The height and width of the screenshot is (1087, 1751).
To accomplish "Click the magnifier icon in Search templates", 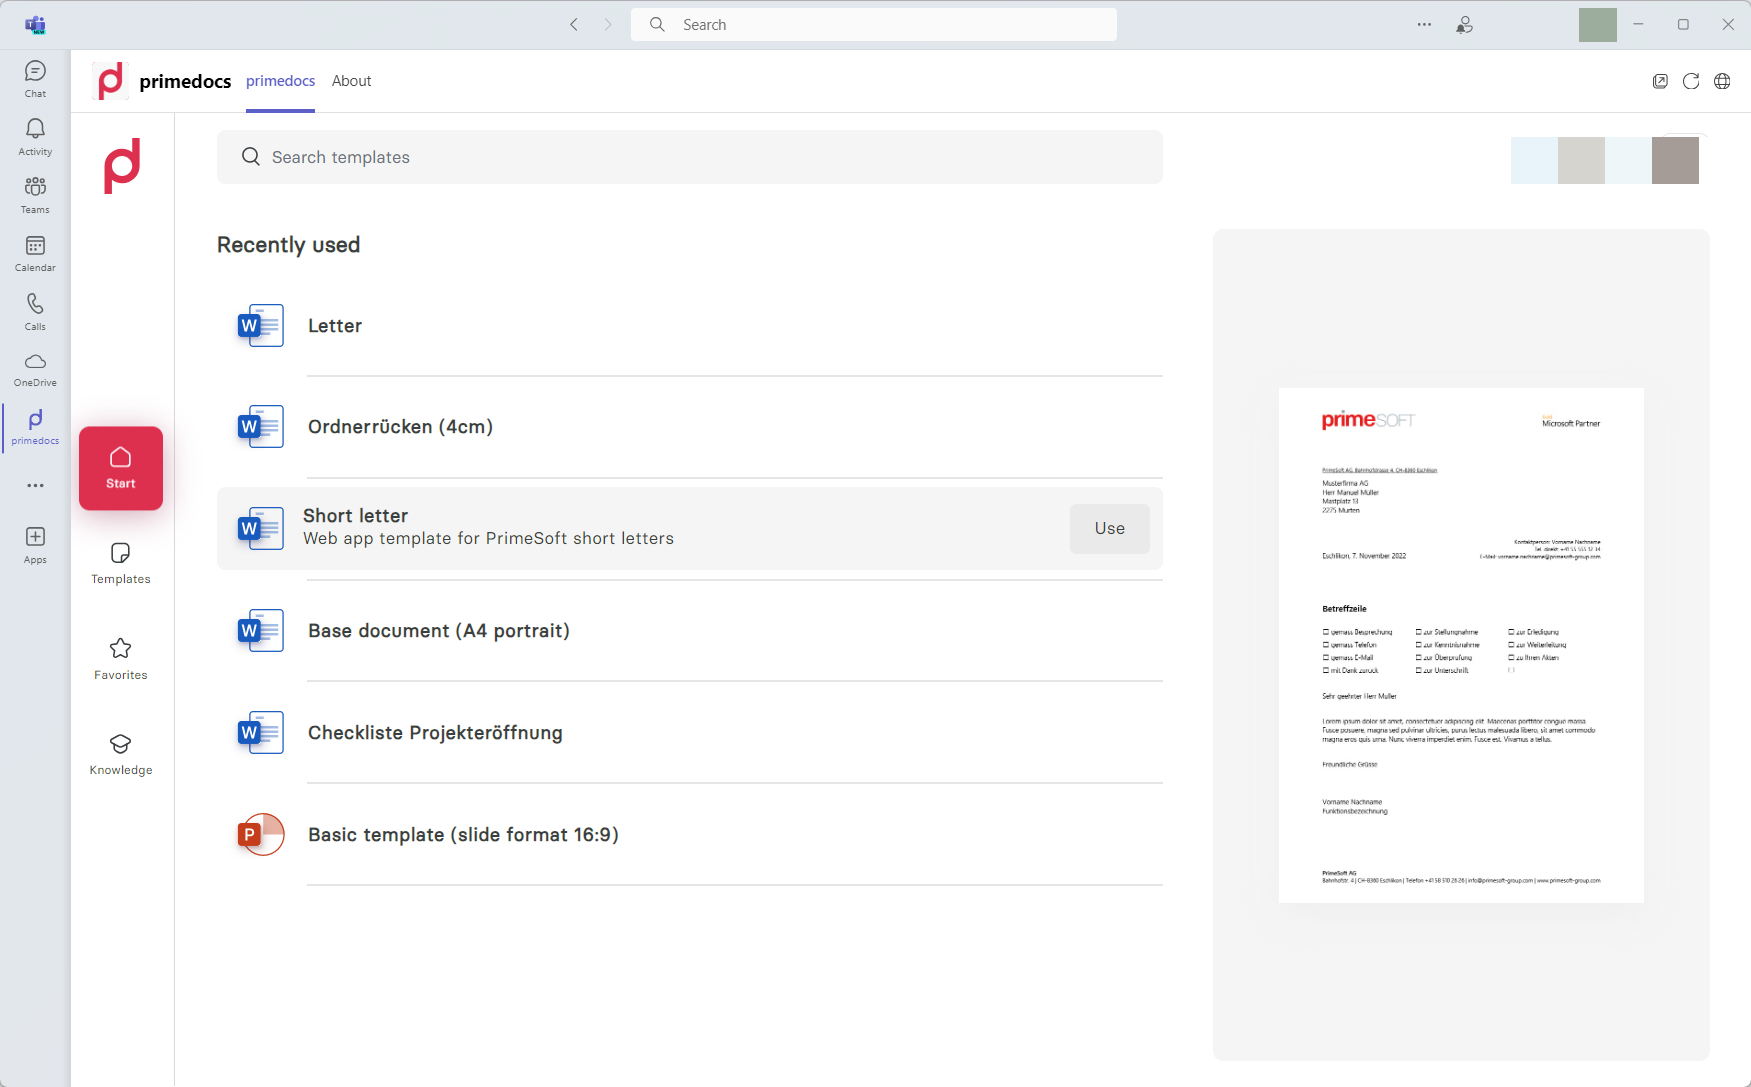I will 251,157.
